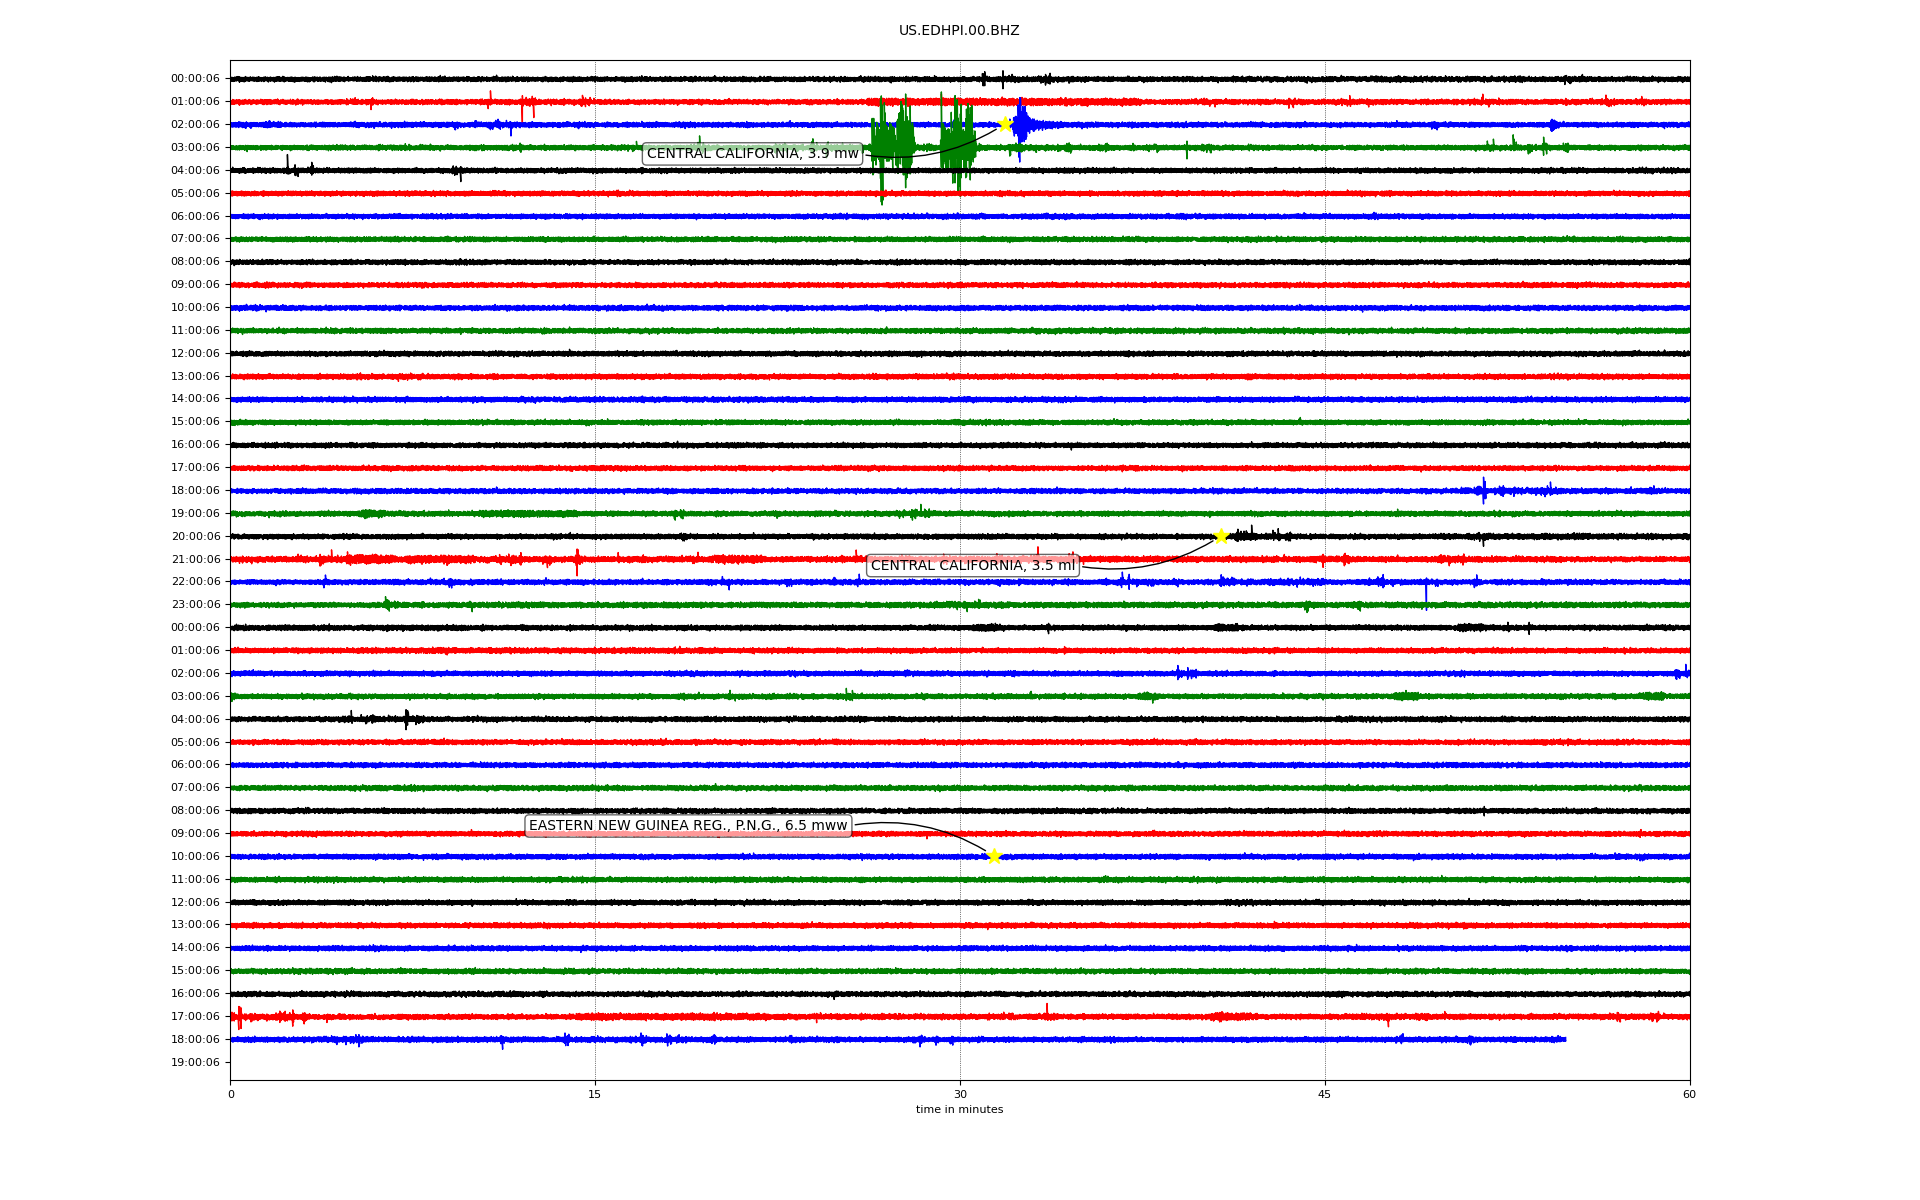Click the blue waveform spike after the first star
This screenshot has height=1200, width=1920.
coord(1021,125)
